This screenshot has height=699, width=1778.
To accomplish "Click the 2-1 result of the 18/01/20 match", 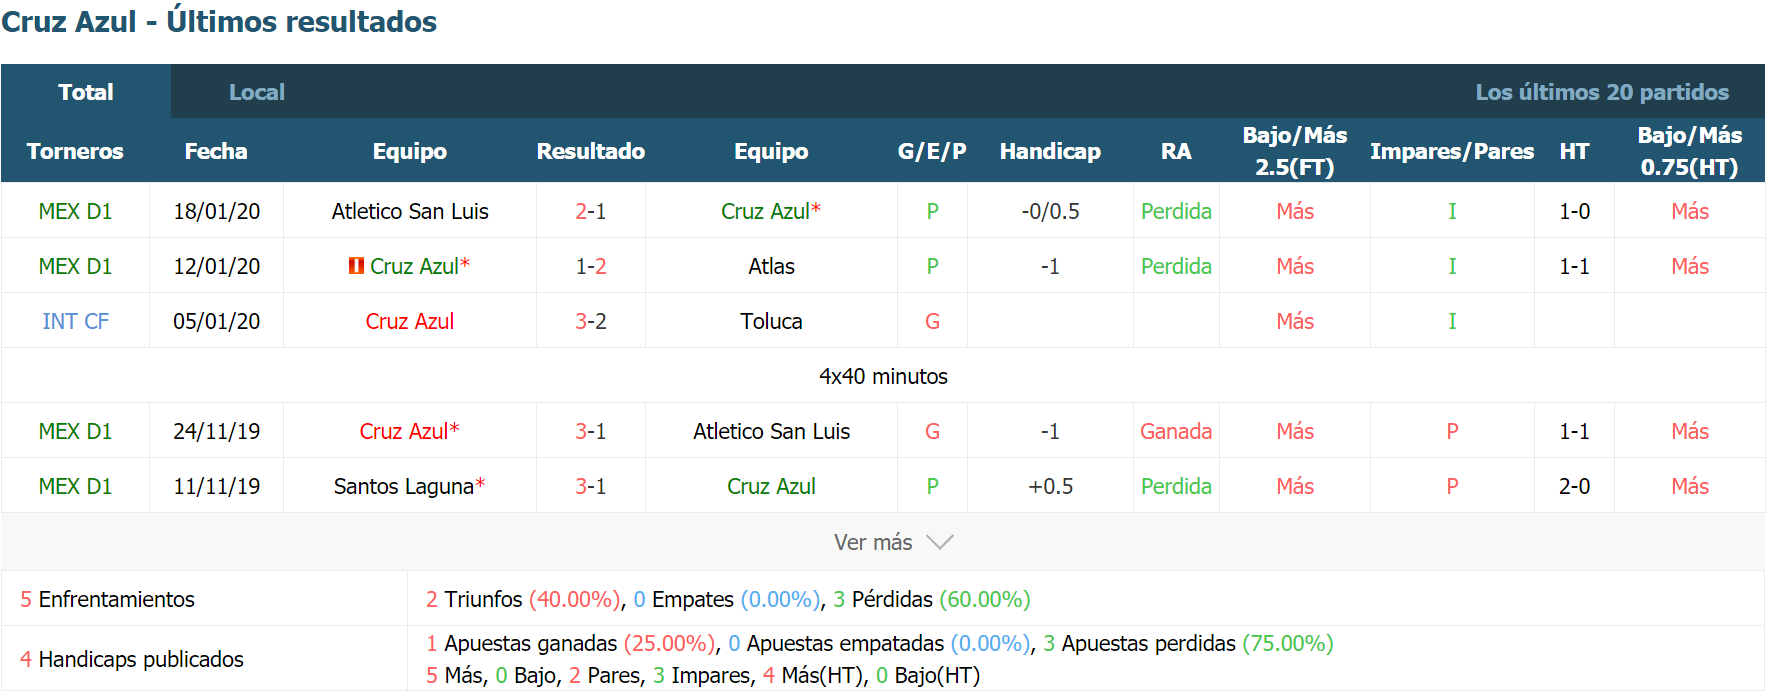I will (x=591, y=211).
